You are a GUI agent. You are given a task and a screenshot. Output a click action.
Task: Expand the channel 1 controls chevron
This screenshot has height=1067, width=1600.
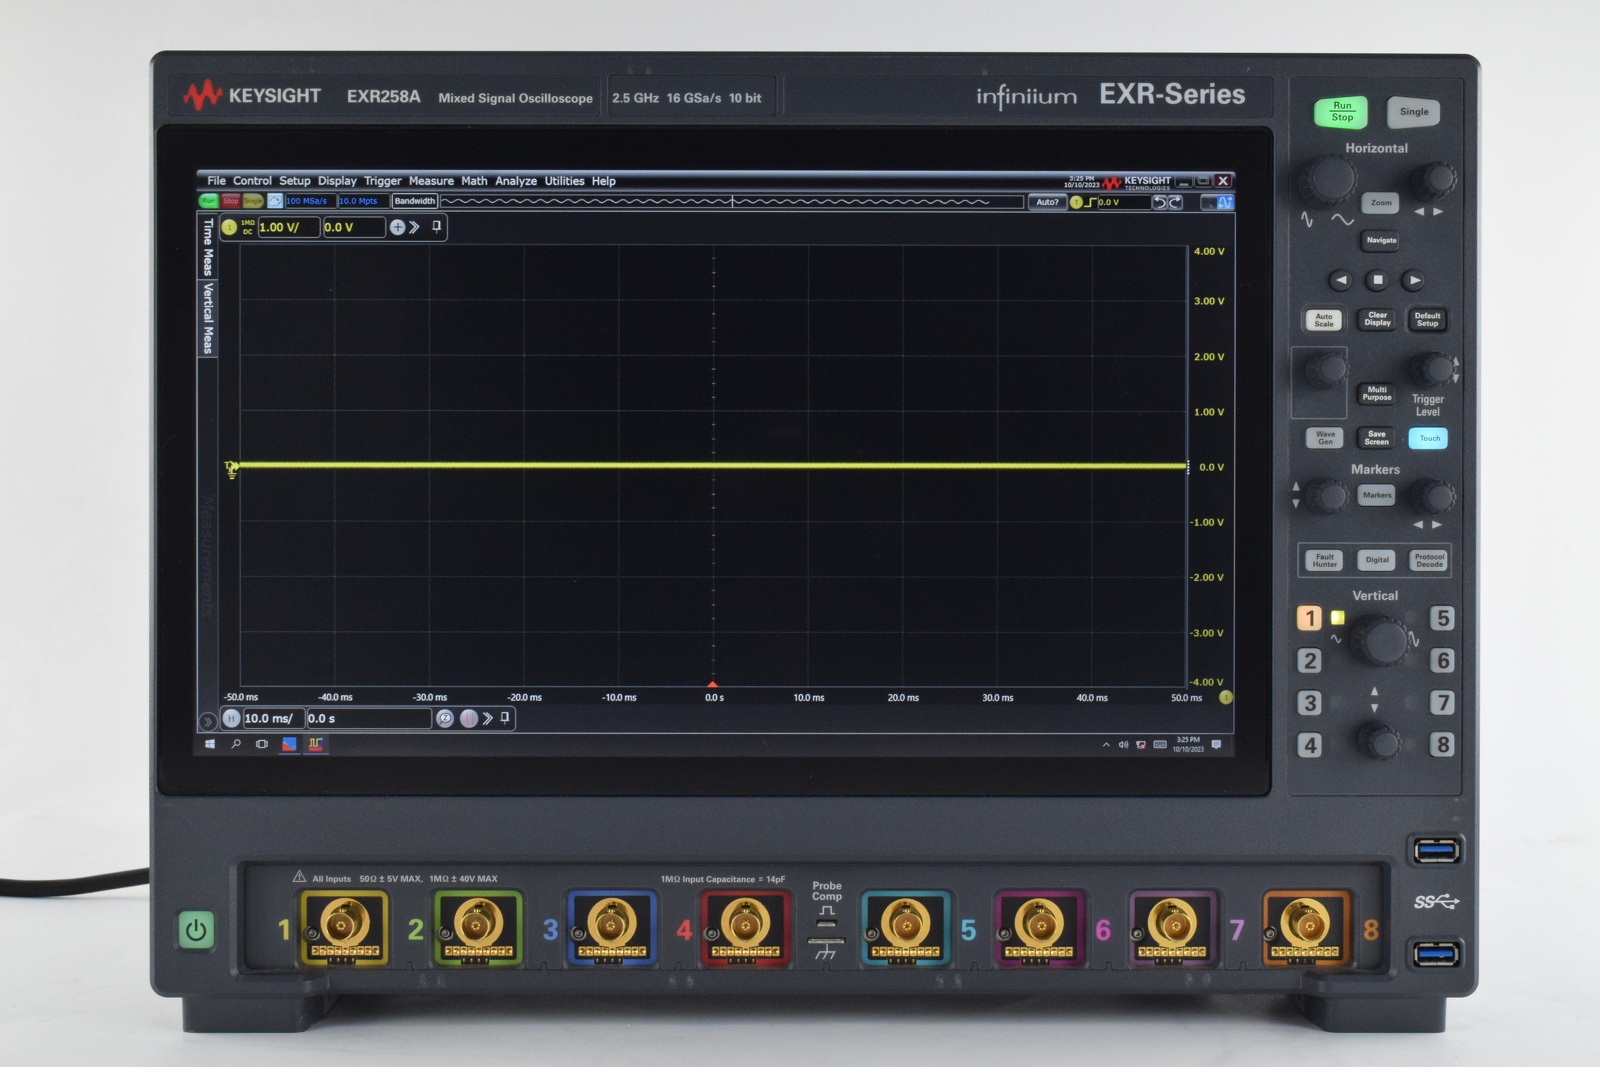(416, 227)
